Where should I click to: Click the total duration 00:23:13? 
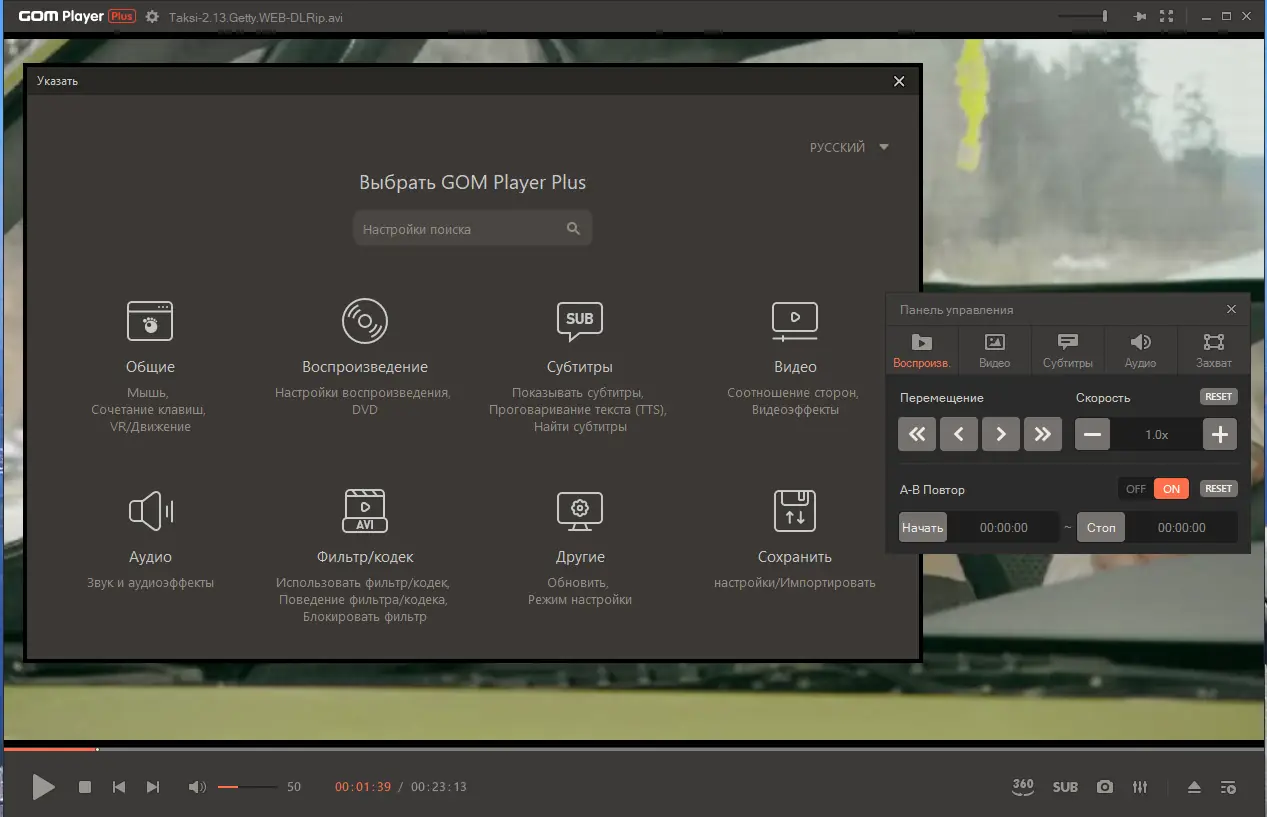pos(439,787)
